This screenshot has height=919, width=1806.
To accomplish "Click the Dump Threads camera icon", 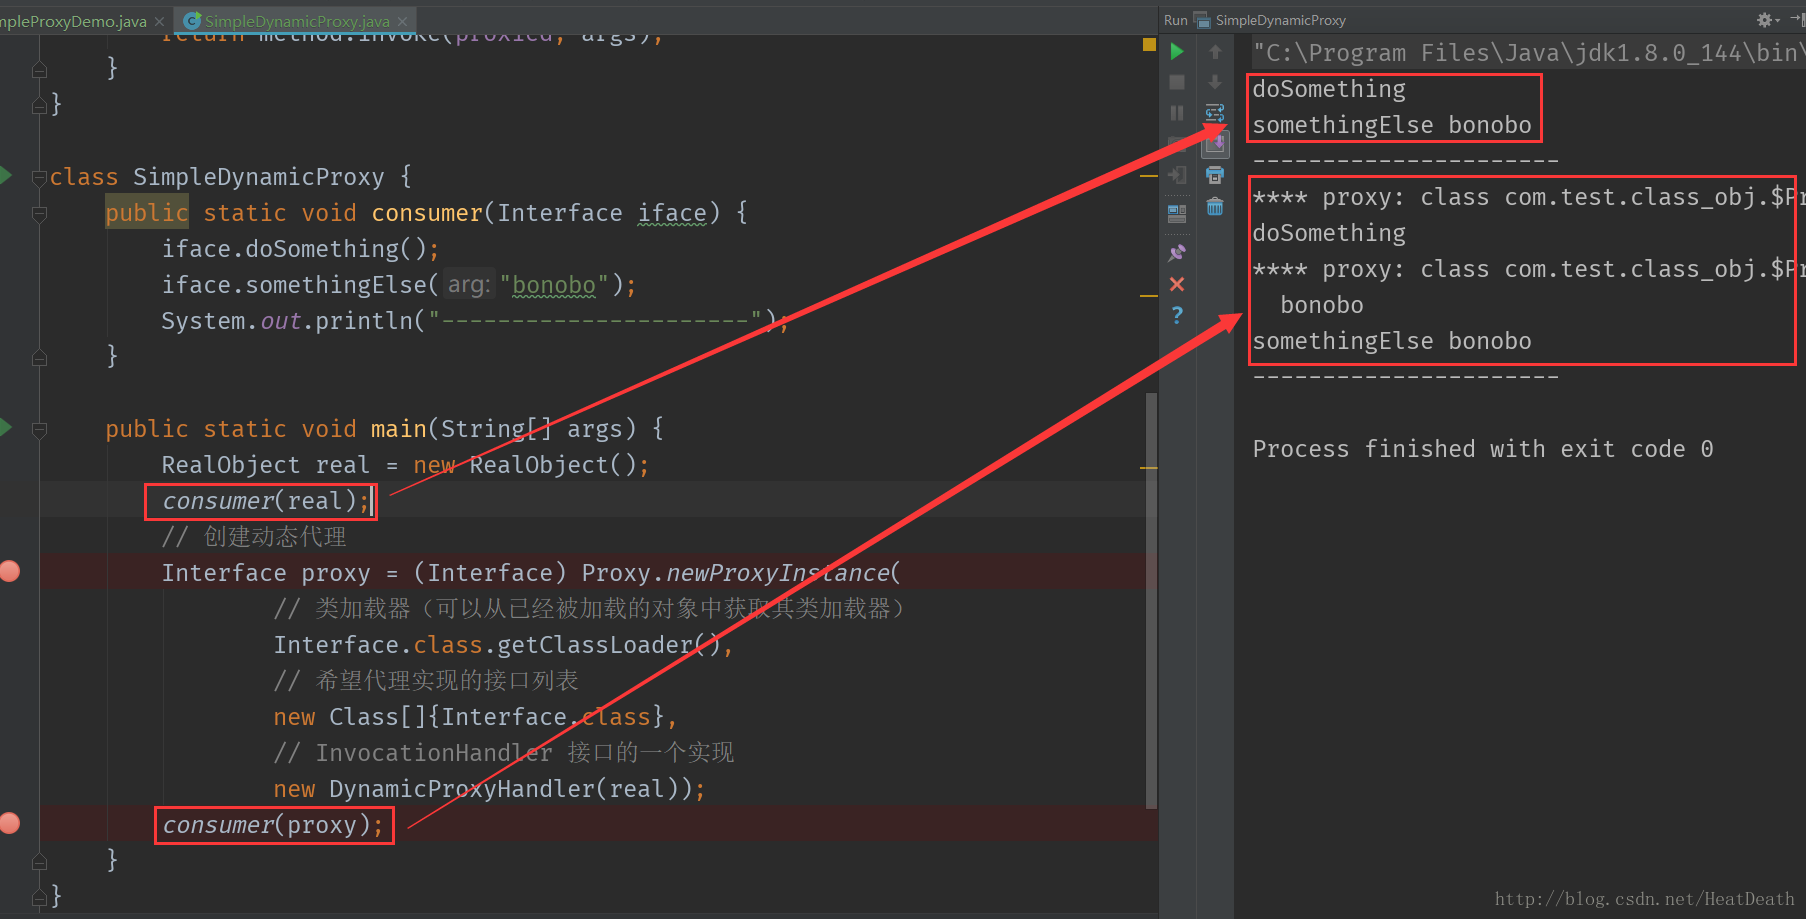I will 1177,144.
